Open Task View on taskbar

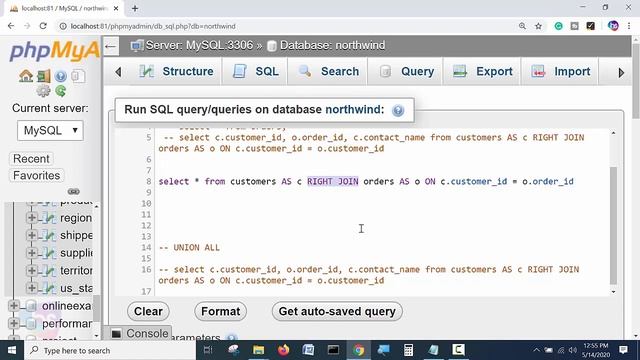pos(208,350)
